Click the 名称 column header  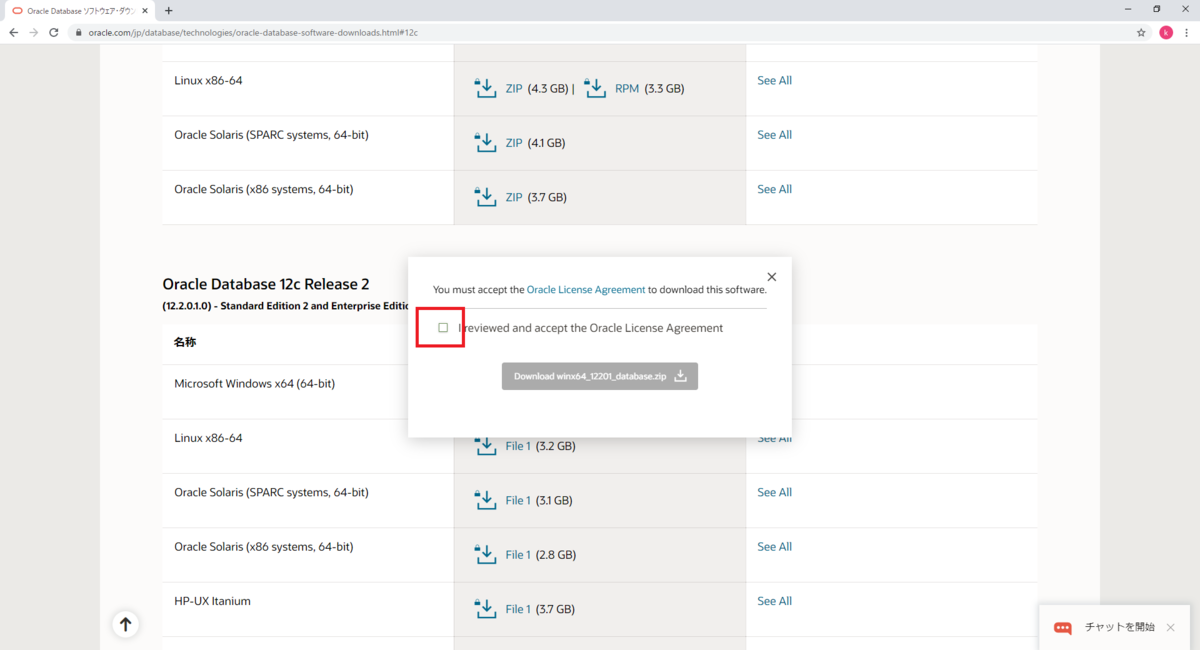pyautogui.click(x=185, y=342)
